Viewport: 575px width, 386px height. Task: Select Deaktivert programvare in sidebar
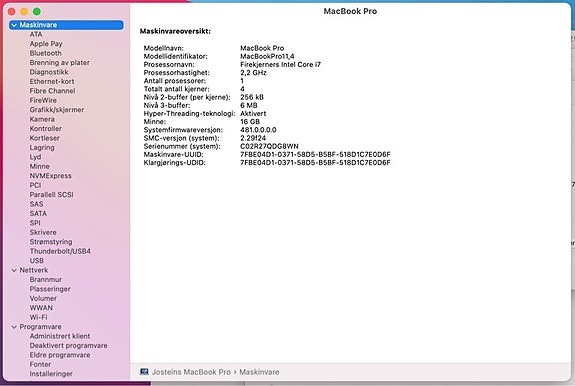click(68, 346)
